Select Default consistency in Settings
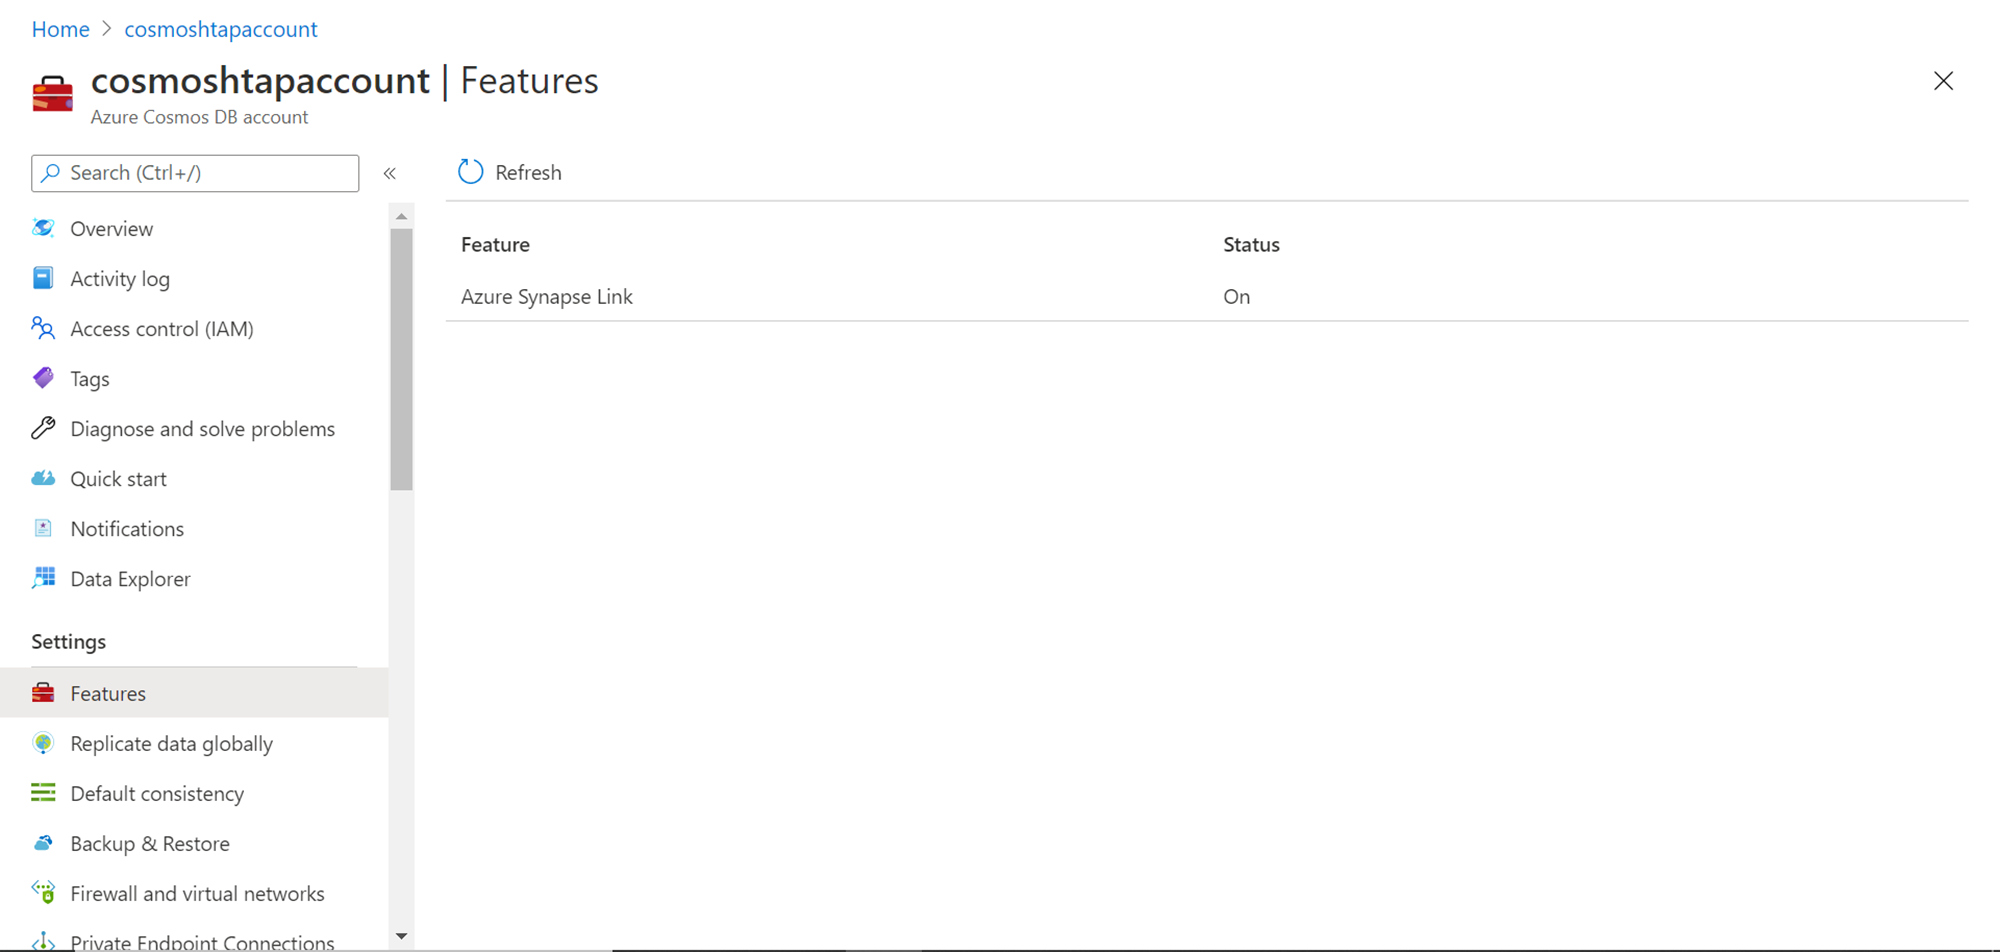Viewport: 2000px width, 952px height. (157, 793)
